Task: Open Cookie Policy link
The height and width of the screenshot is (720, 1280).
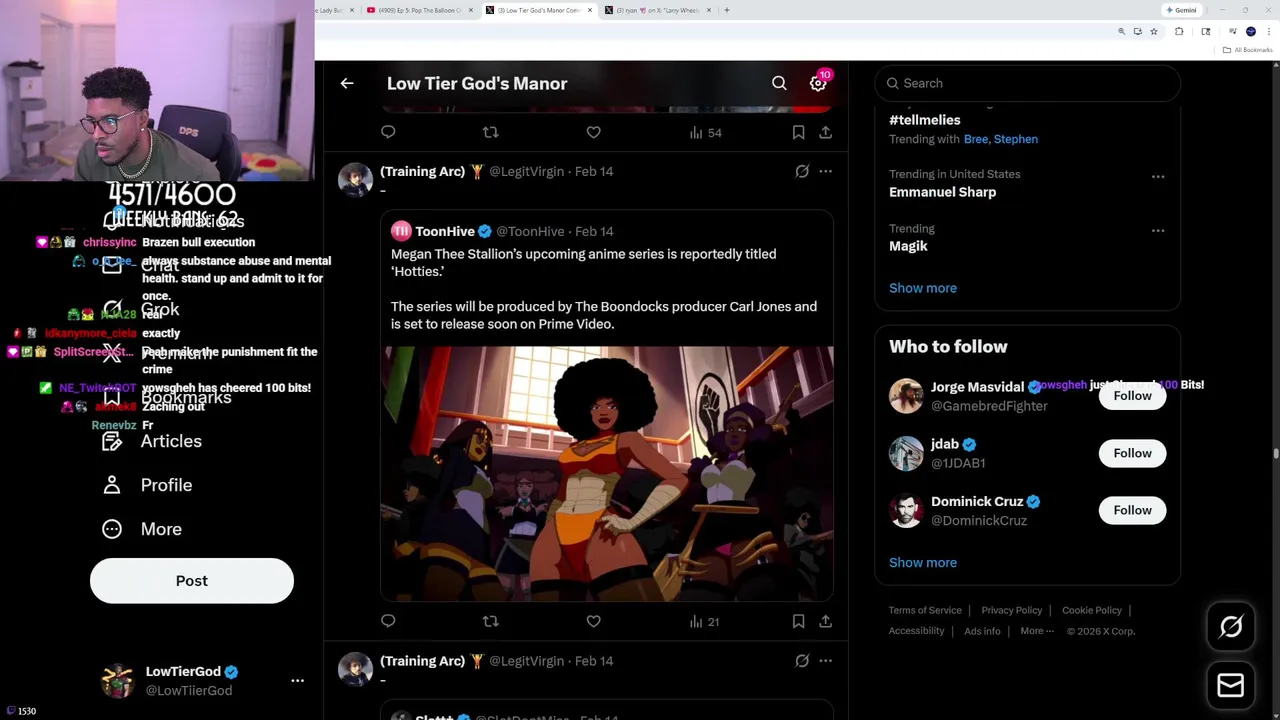Action: [1092, 610]
